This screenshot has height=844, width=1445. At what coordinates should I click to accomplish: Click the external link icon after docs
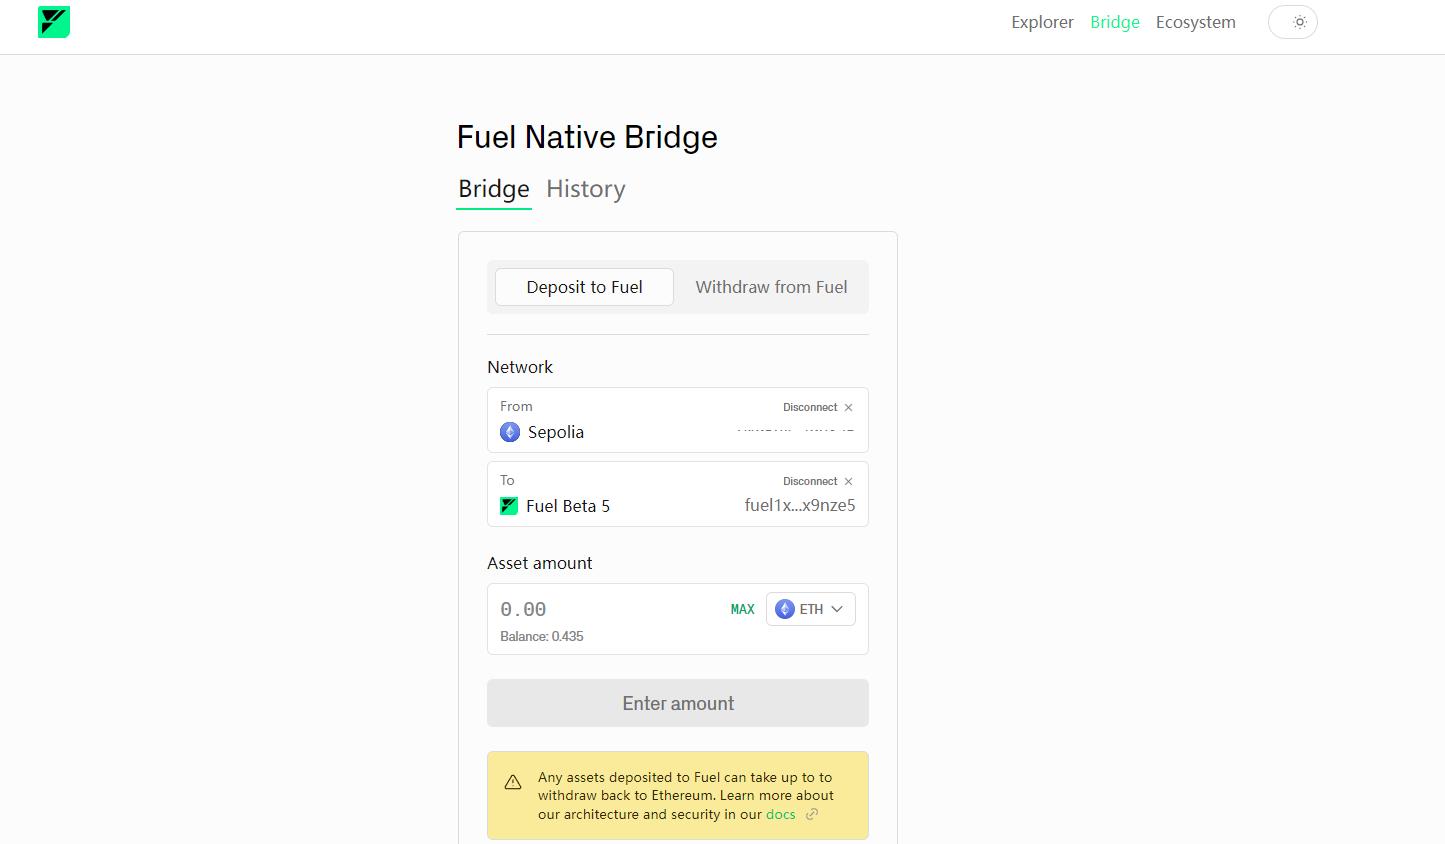812,814
